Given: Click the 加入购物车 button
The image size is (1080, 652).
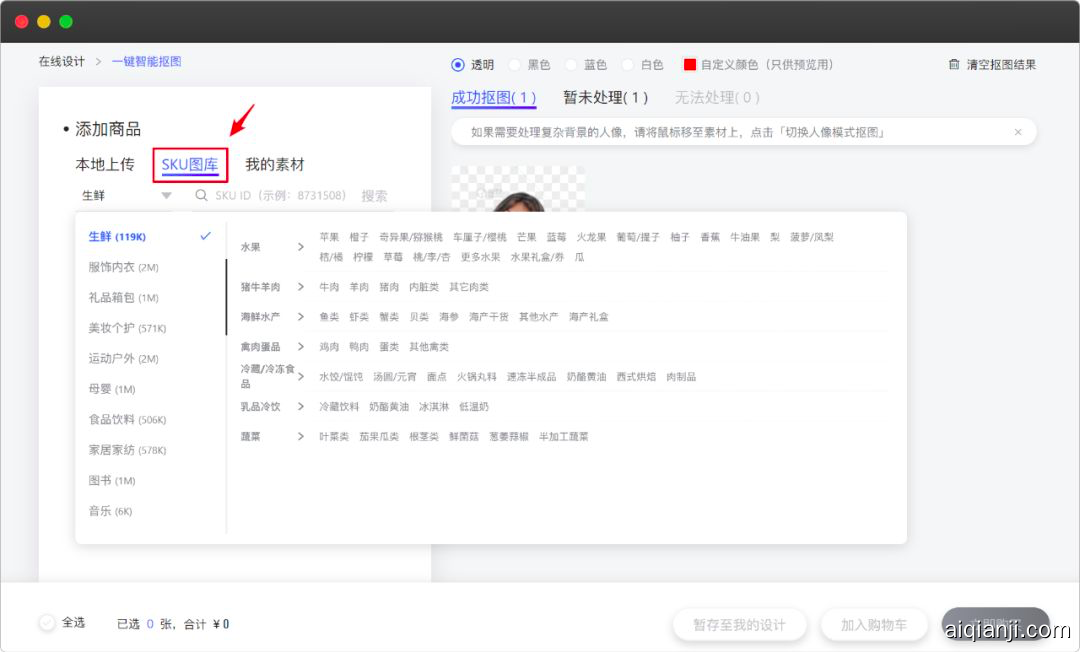Looking at the screenshot, I should [873, 625].
